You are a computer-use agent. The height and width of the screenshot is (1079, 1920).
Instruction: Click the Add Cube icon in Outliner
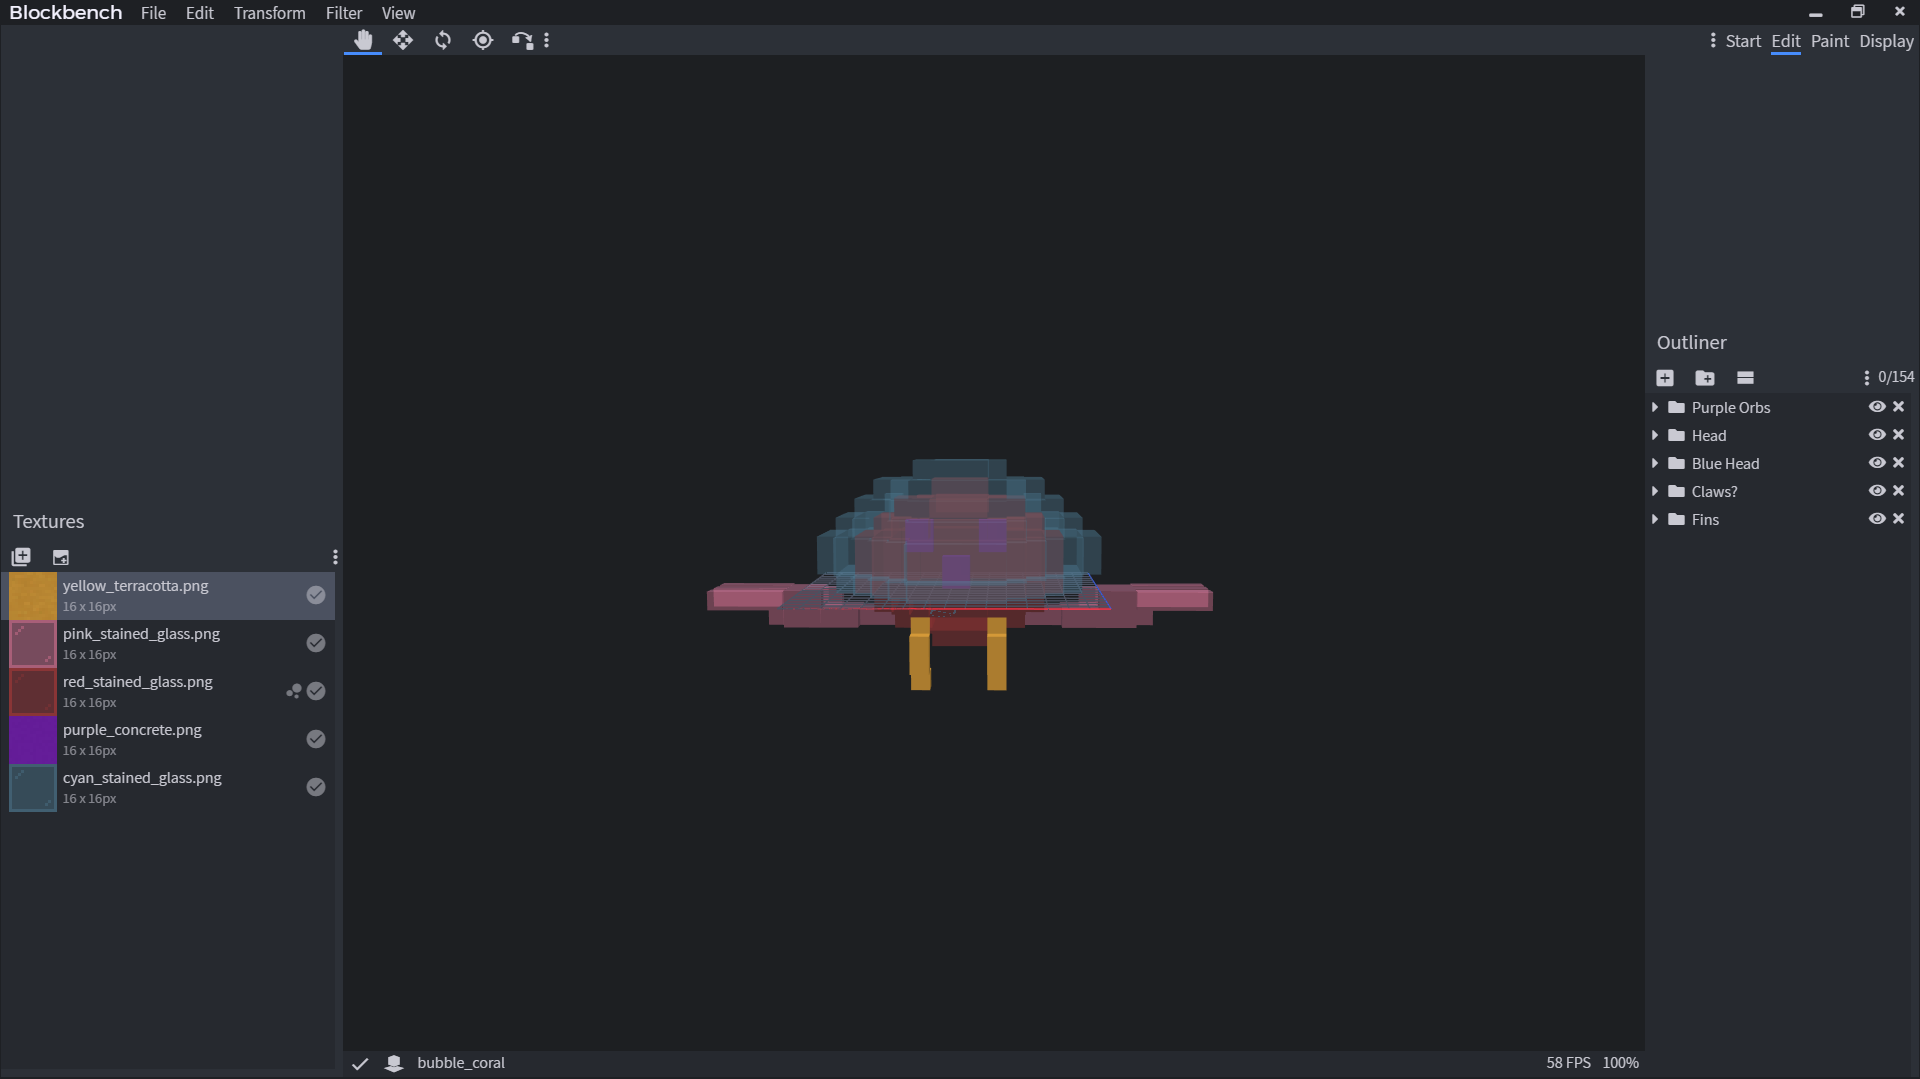pyautogui.click(x=1665, y=378)
